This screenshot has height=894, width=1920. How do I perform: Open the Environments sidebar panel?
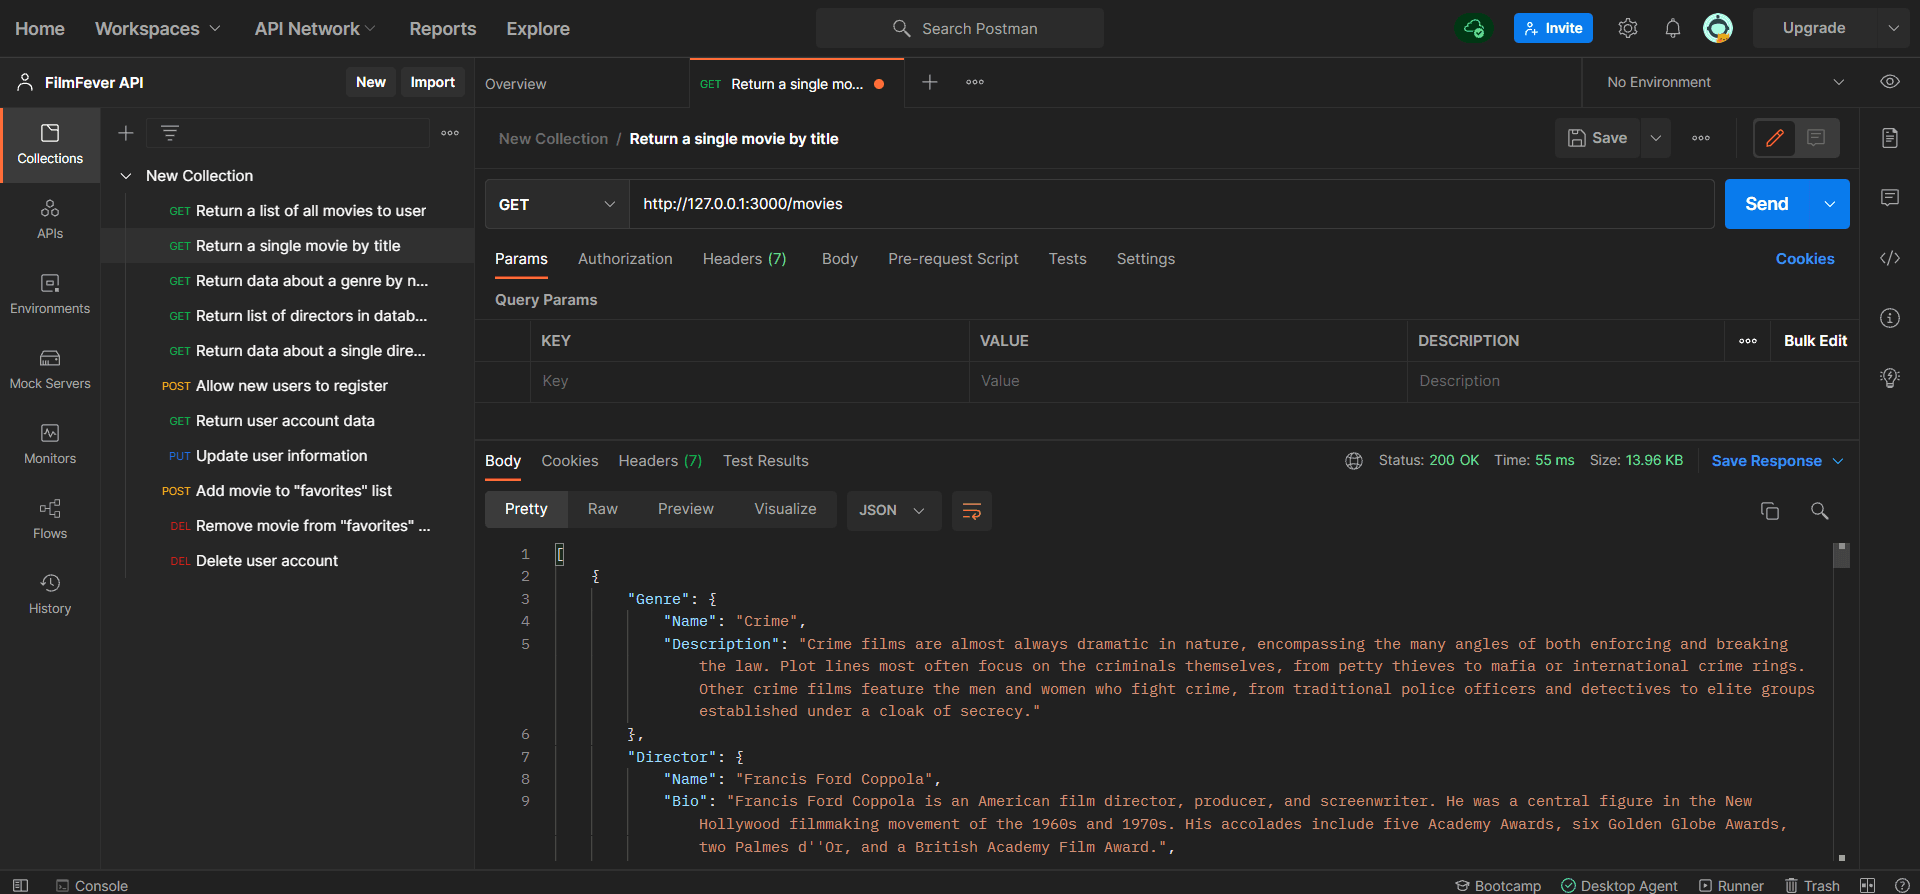[50, 295]
